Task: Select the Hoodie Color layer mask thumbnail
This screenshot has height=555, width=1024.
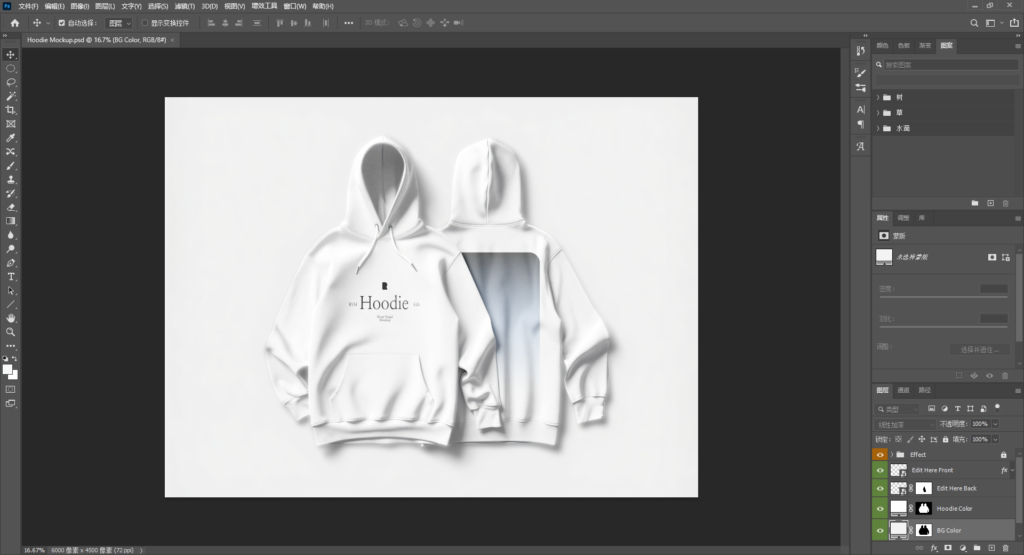Action: click(923, 508)
